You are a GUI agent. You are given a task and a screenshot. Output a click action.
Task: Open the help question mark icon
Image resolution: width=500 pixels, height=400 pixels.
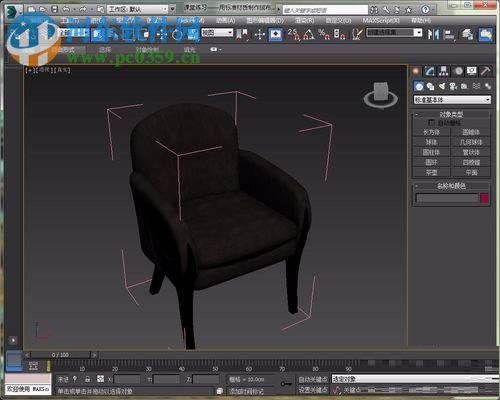click(425, 10)
